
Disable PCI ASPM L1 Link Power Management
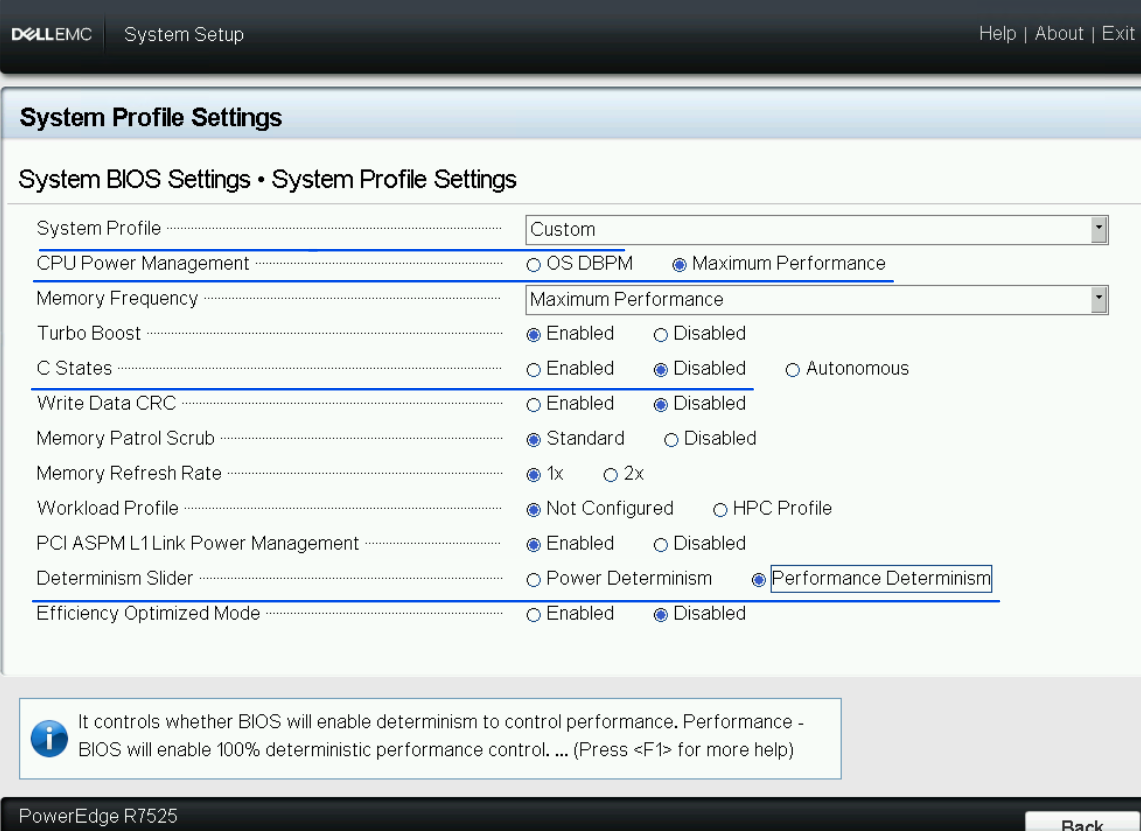click(660, 544)
